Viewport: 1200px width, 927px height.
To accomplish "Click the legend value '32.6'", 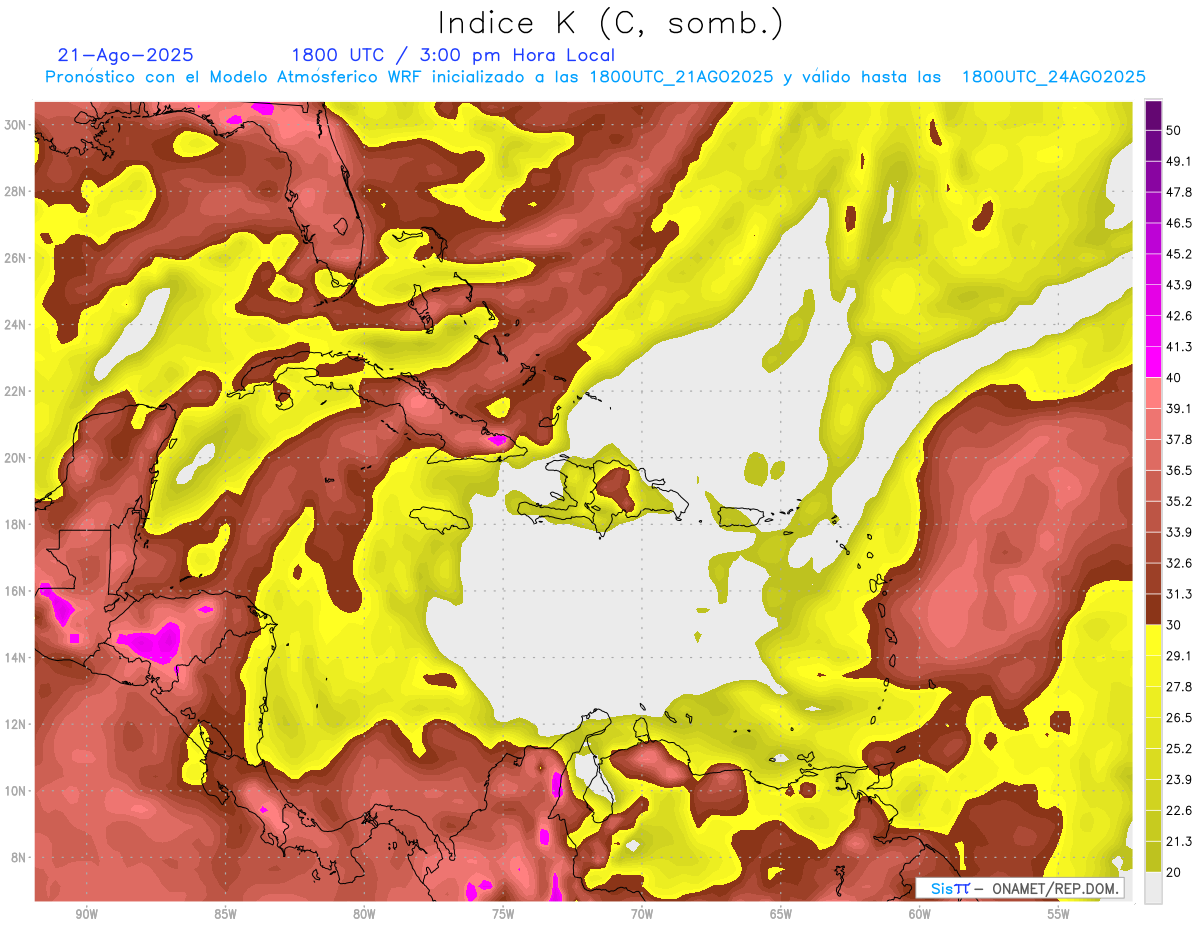I will 1179,563.
